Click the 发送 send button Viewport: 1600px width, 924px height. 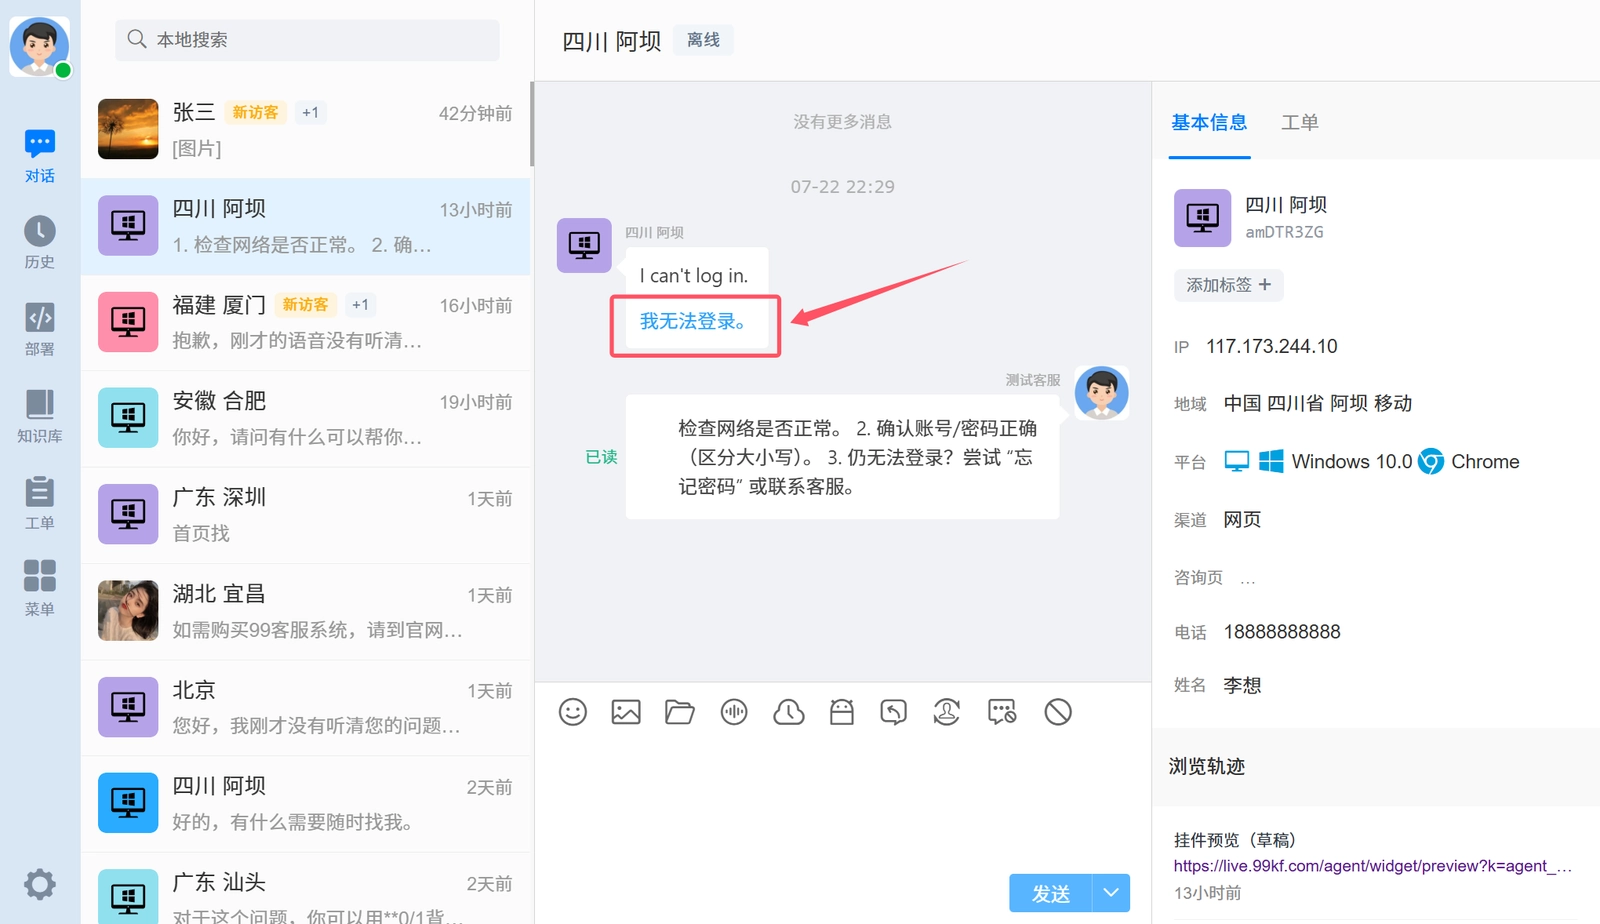(1050, 893)
